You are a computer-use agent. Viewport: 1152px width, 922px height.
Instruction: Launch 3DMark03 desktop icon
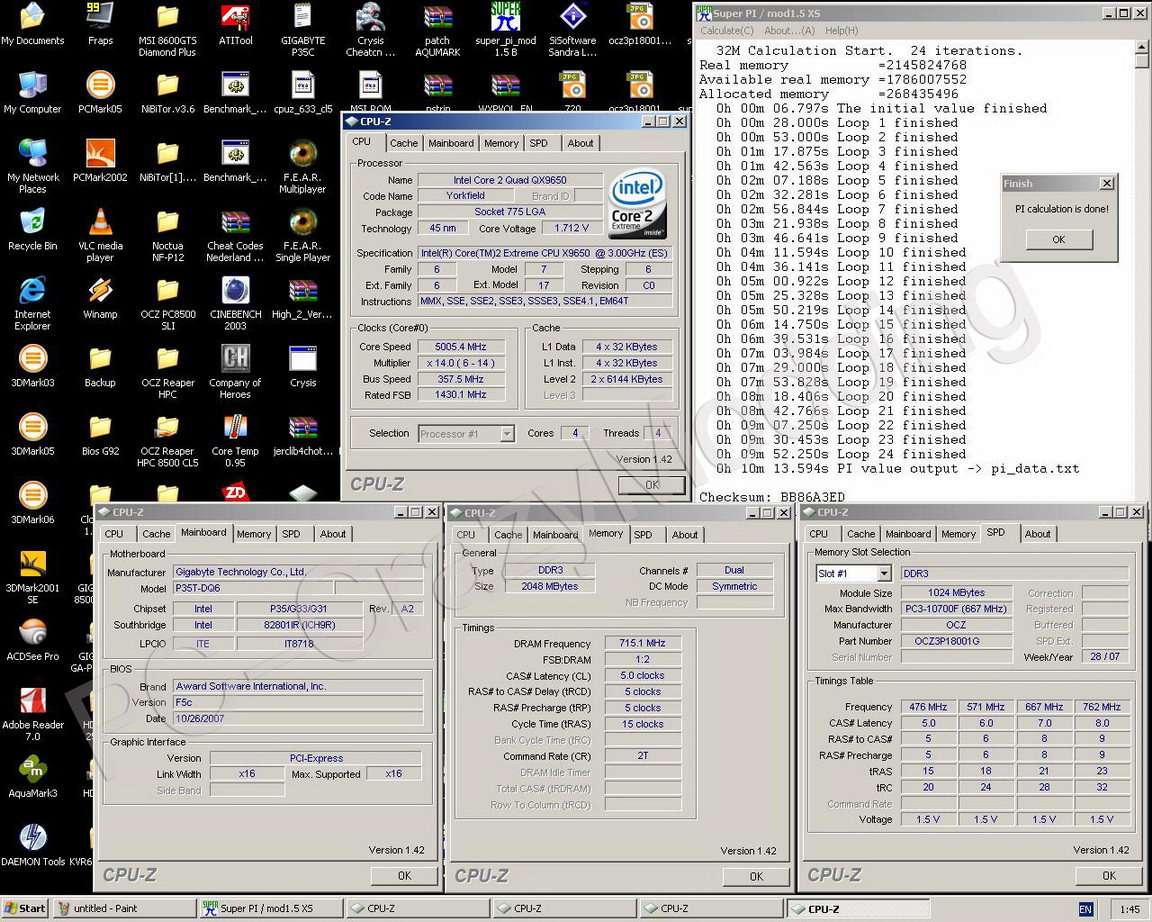[x=32, y=366]
